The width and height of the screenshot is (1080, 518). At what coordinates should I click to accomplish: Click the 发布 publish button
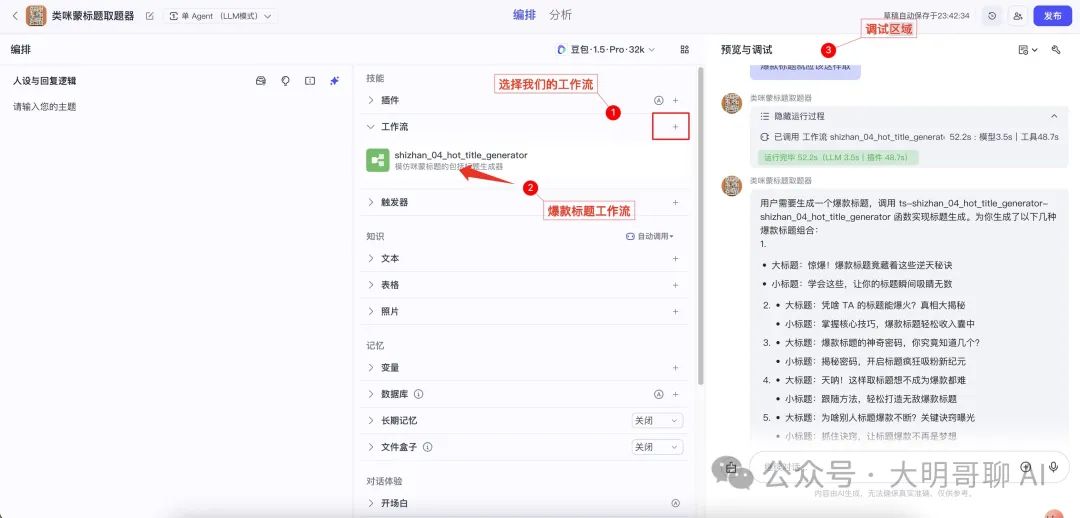point(1052,16)
